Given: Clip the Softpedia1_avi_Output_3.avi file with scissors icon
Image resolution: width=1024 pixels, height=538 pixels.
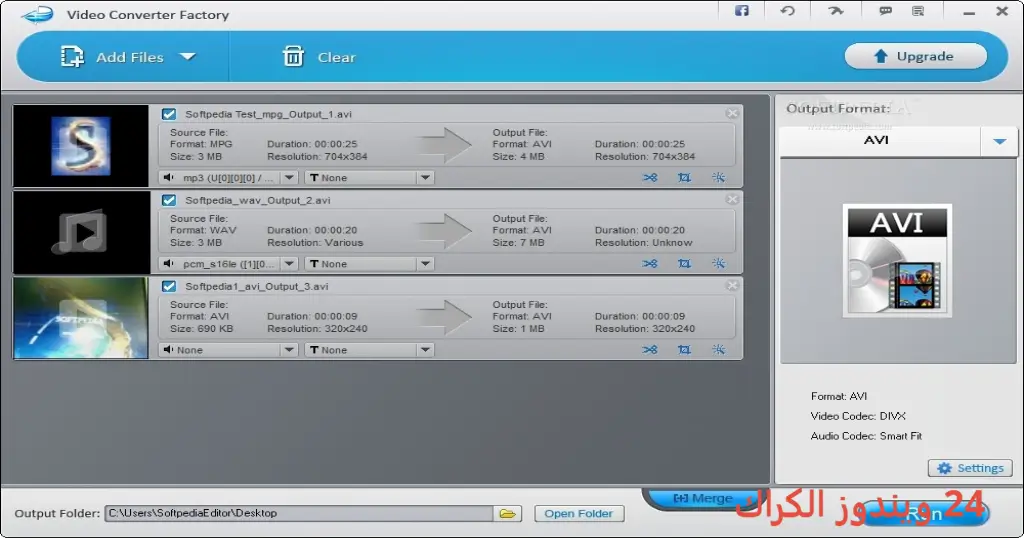Looking at the screenshot, I should coord(650,350).
